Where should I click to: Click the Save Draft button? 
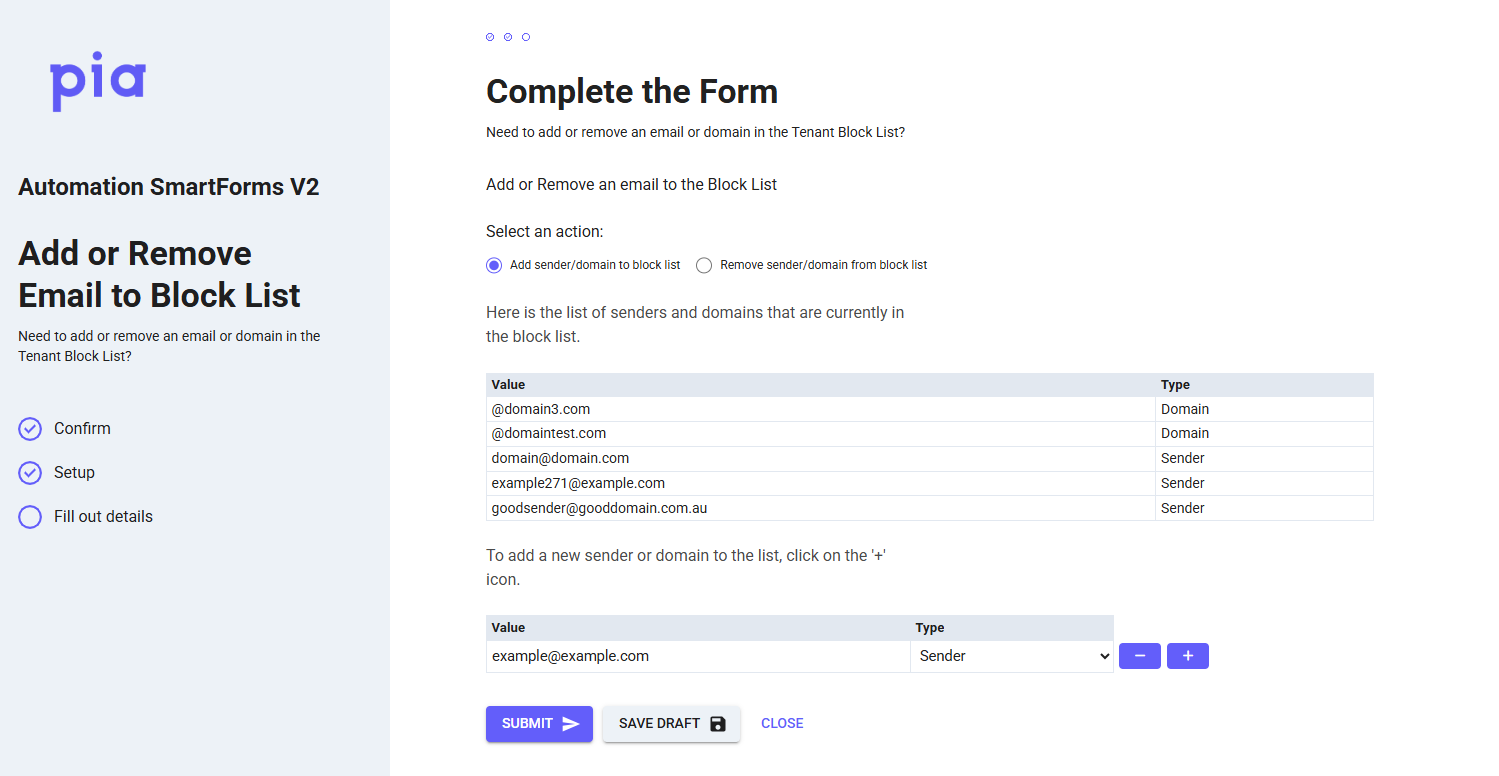[671, 724]
